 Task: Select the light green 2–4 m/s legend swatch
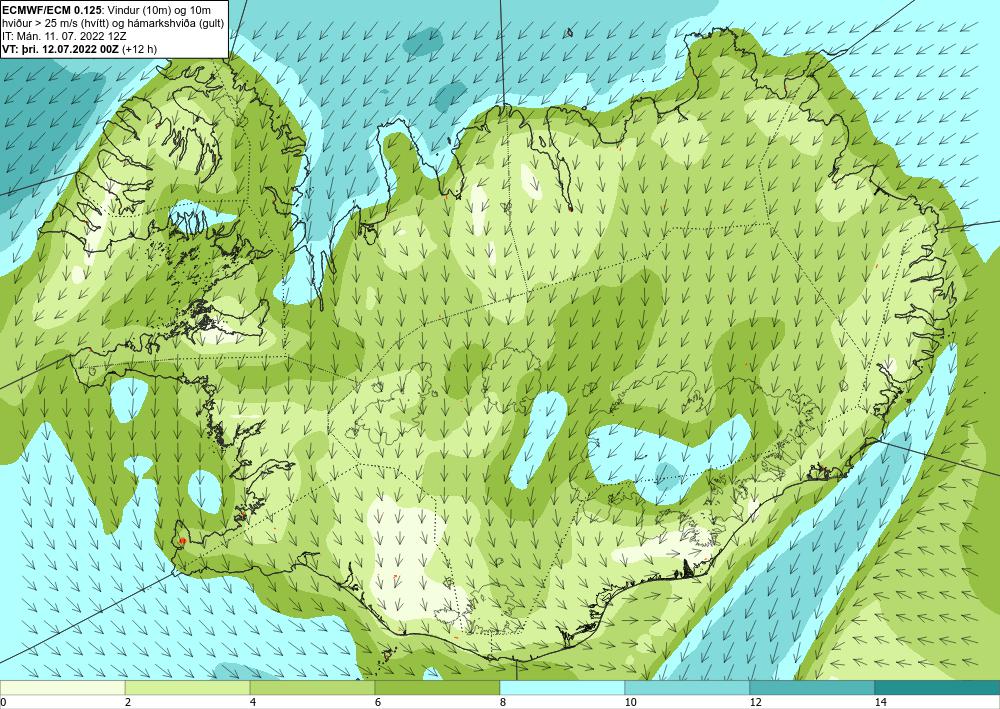tap(188, 688)
